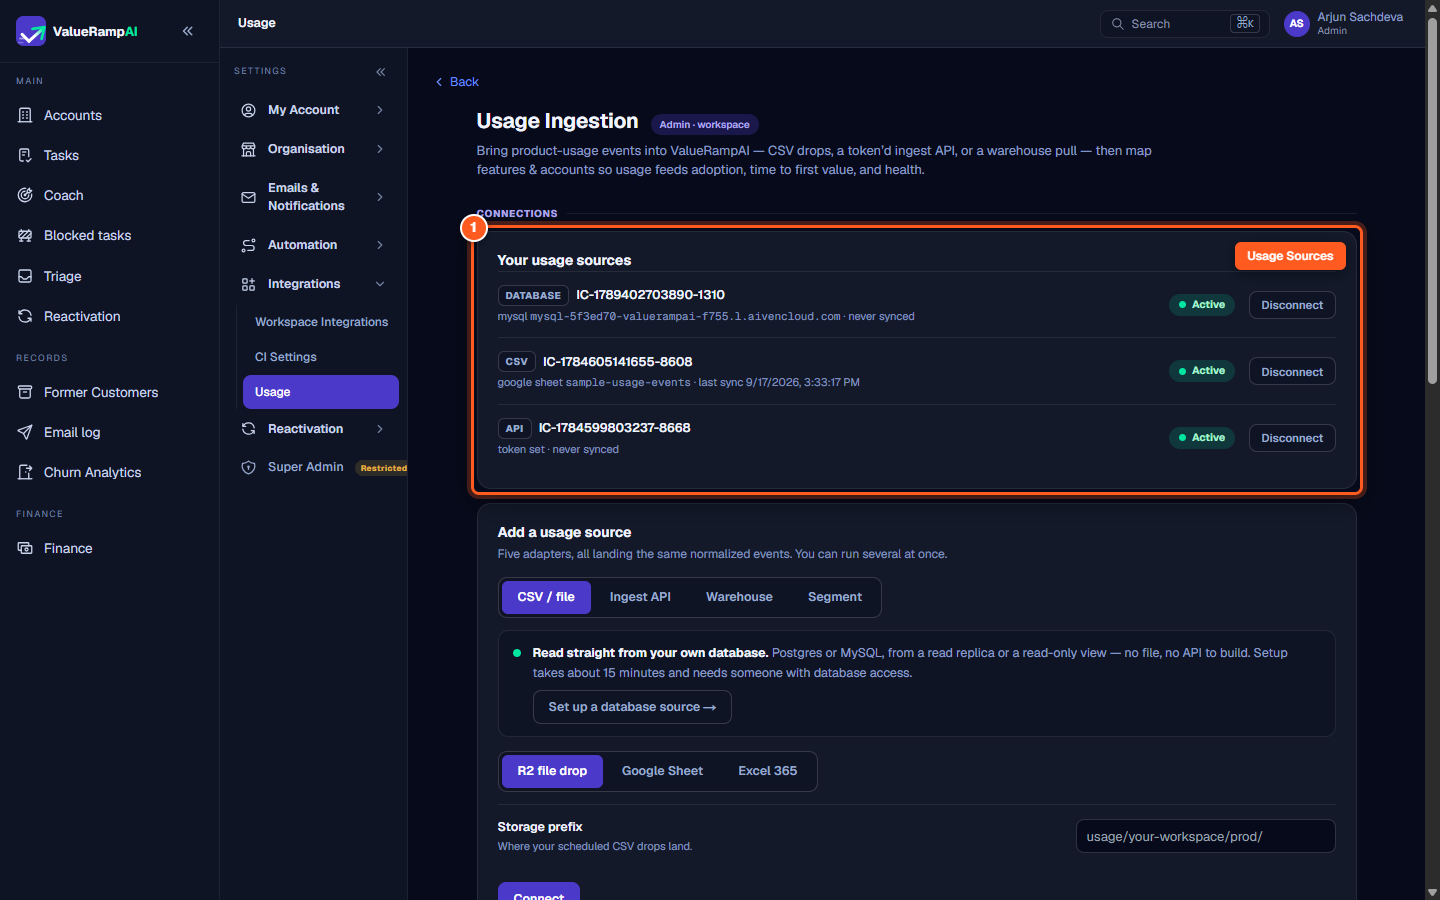1440x900 pixels.
Task: Expand the Organisation settings chevron
Action: pos(380,149)
